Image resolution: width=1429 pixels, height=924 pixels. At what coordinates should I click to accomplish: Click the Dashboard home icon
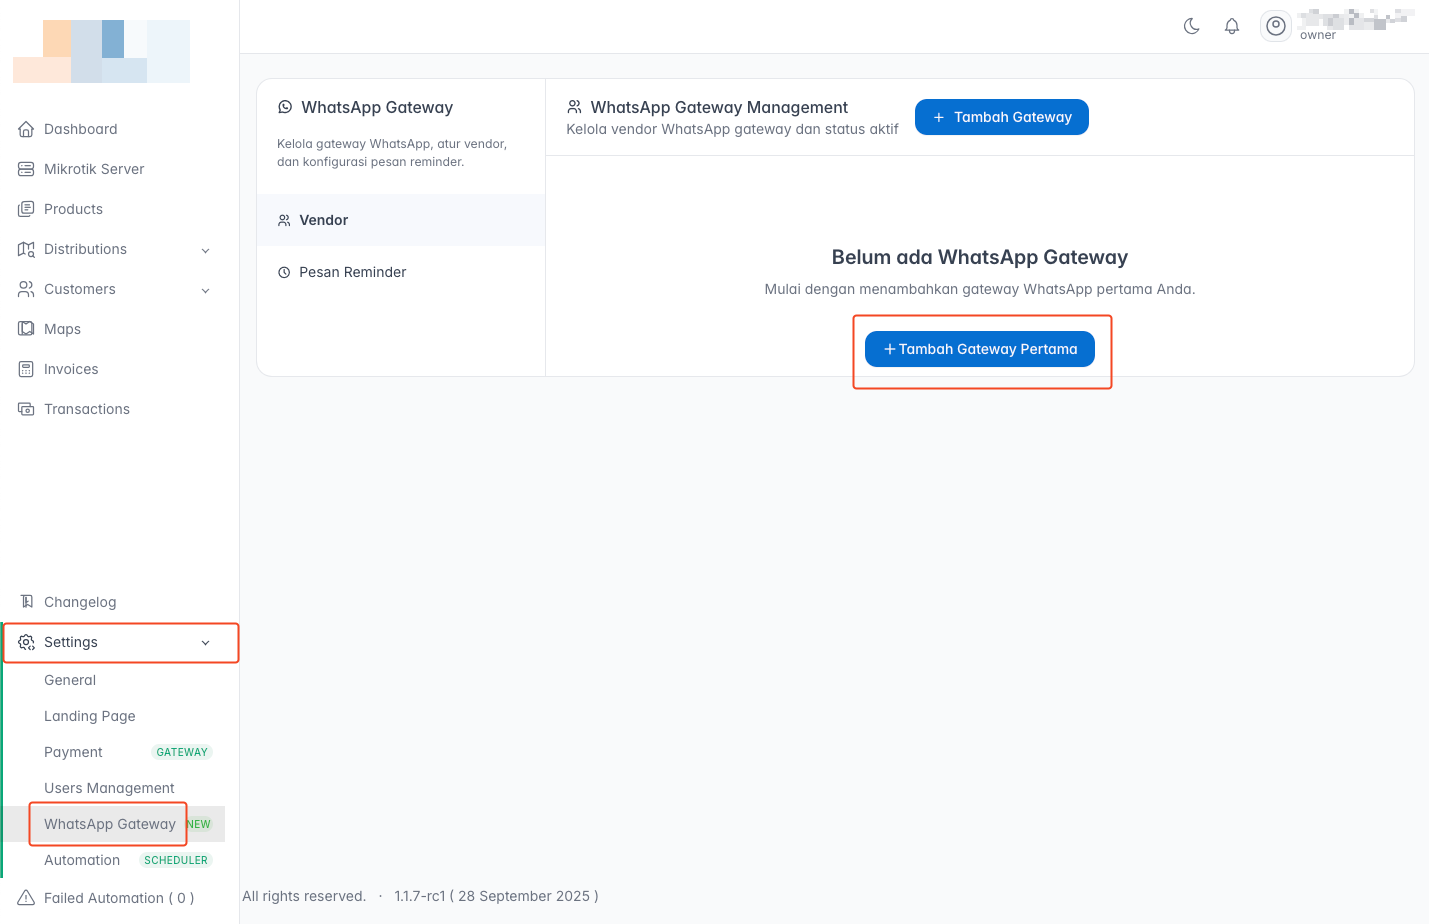26,129
